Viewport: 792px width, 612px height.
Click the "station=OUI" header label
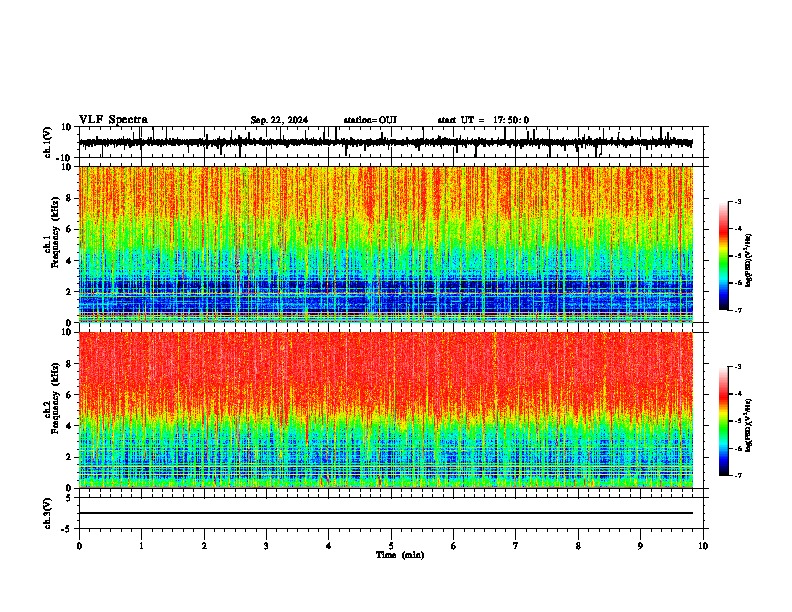pyautogui.click(x=370, y=120)
